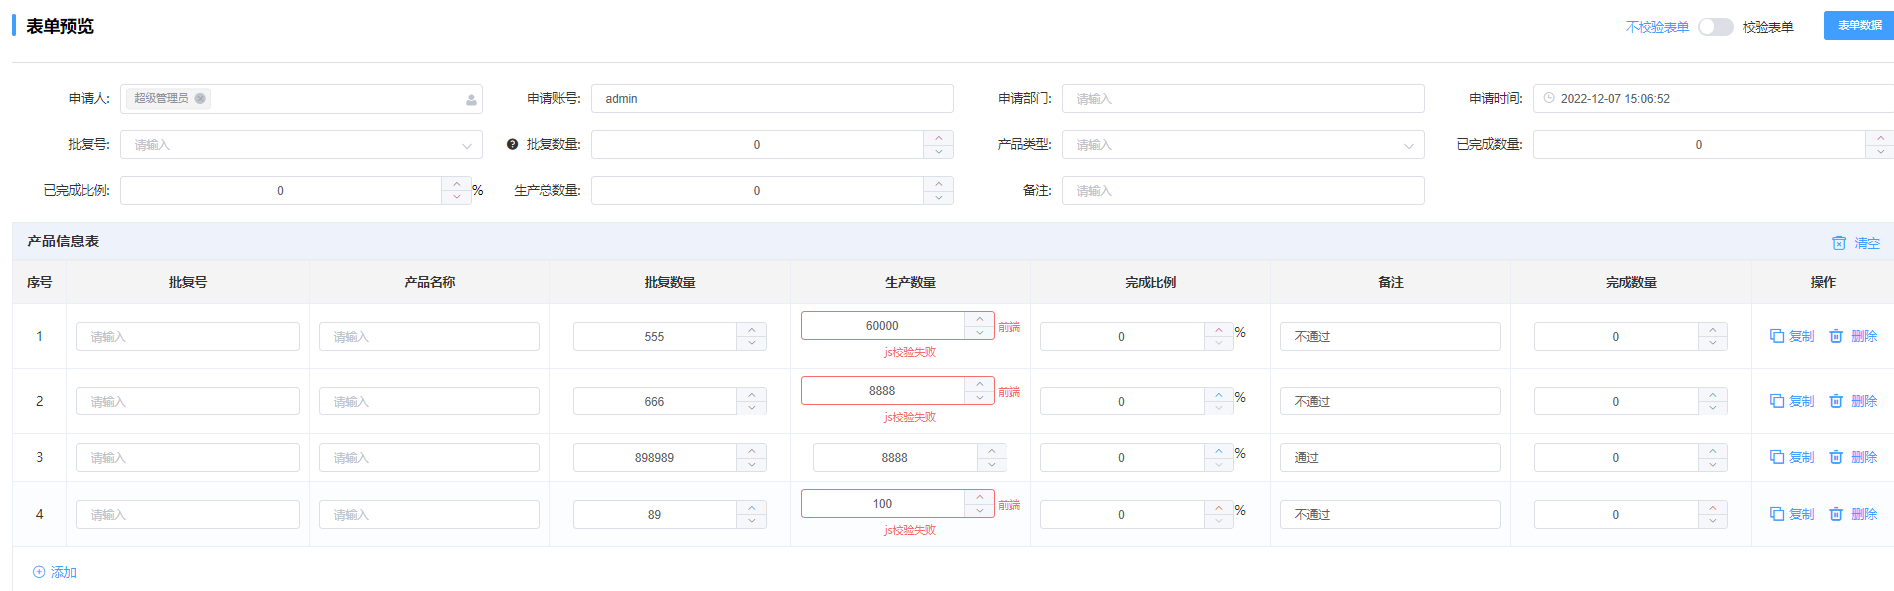Viewport: 1894px width, 591px height.
Task: Click the row 3 备注 field showing 通过
Action: [1390, 457]
